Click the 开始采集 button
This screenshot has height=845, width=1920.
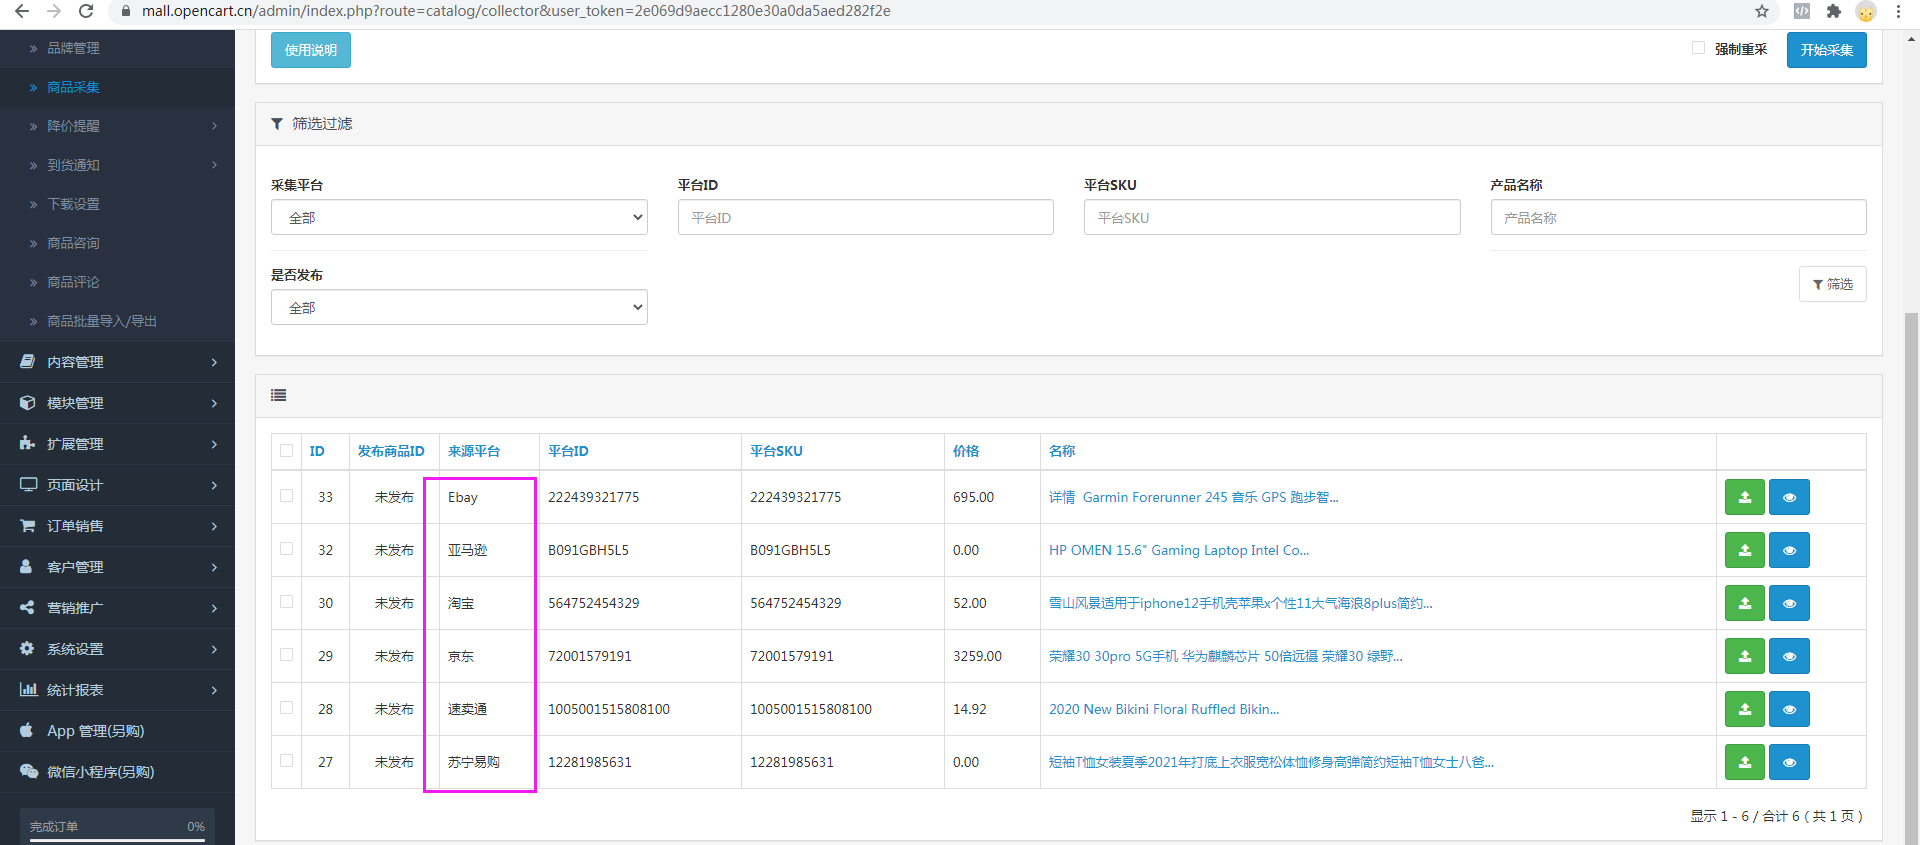[x=1826, y=50]
